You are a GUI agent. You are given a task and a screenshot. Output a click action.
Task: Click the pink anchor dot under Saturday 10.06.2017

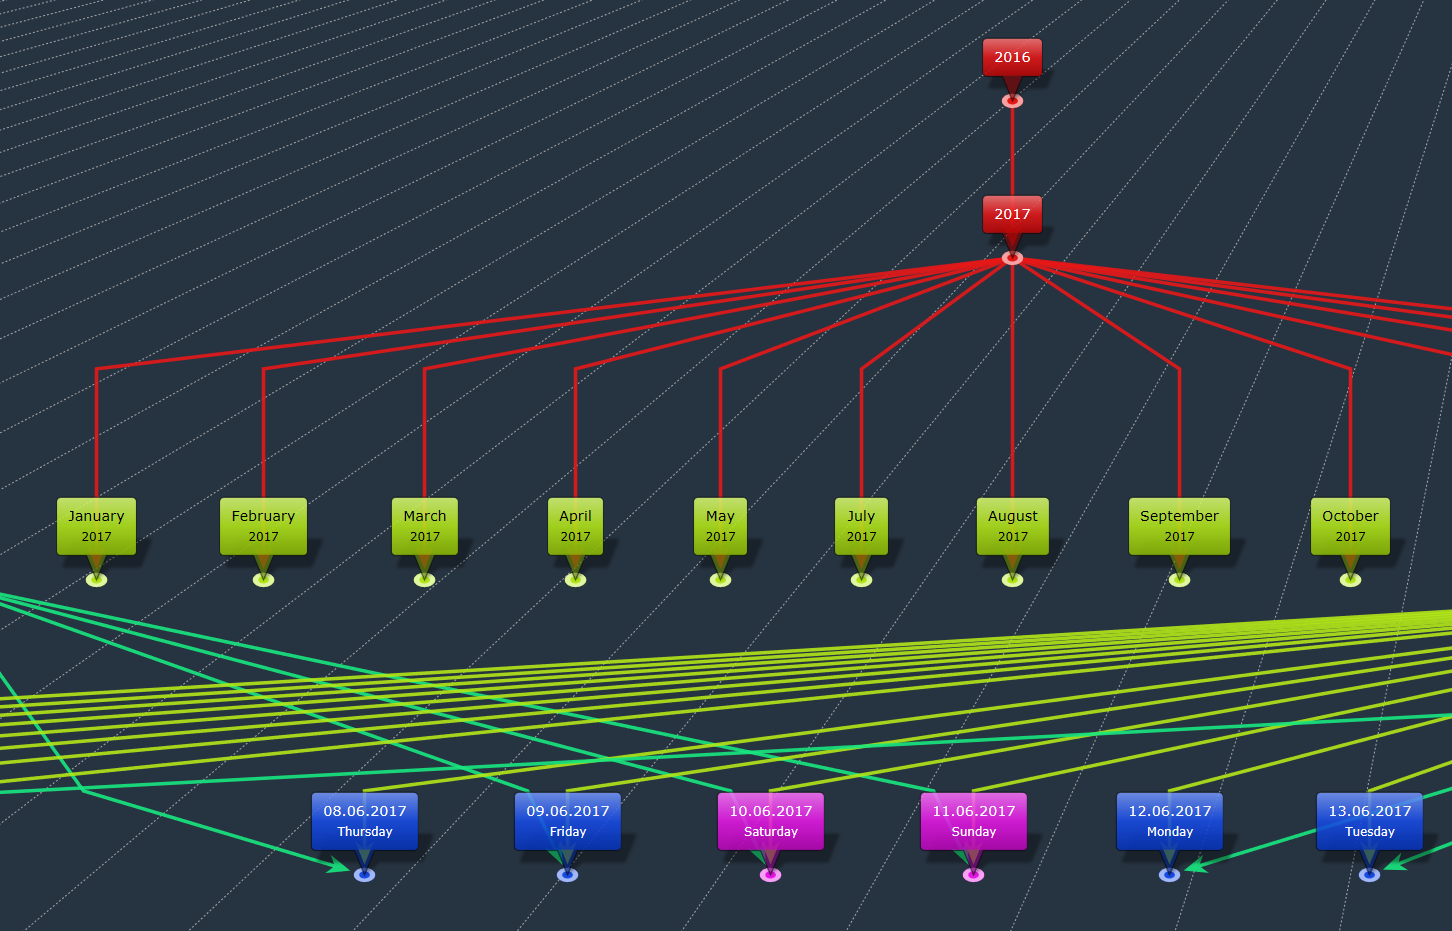(771, 875)
